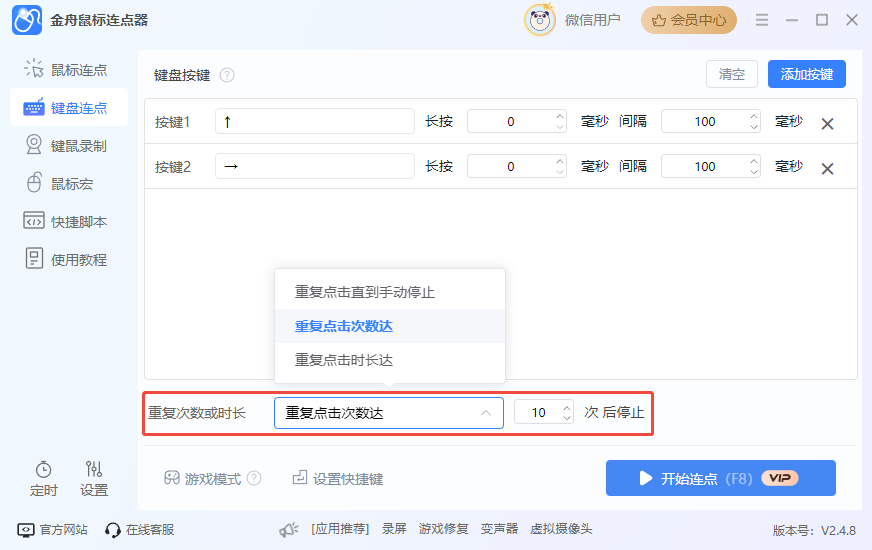Open the hamburger main menu
This screenshot has height=550, width=872.
[762, 20]
